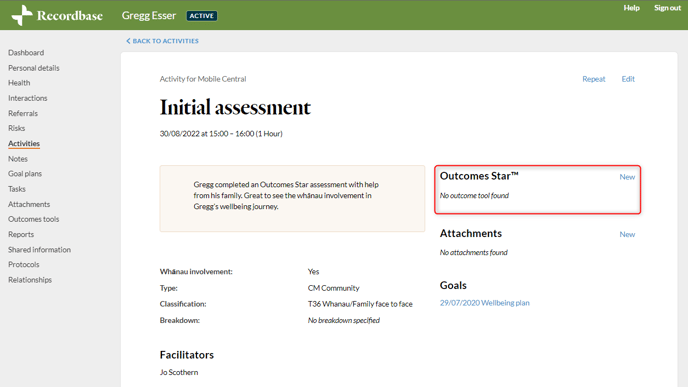Click the CM Community type value
This screenshot has width=688, height=387.
pos(333,288)
